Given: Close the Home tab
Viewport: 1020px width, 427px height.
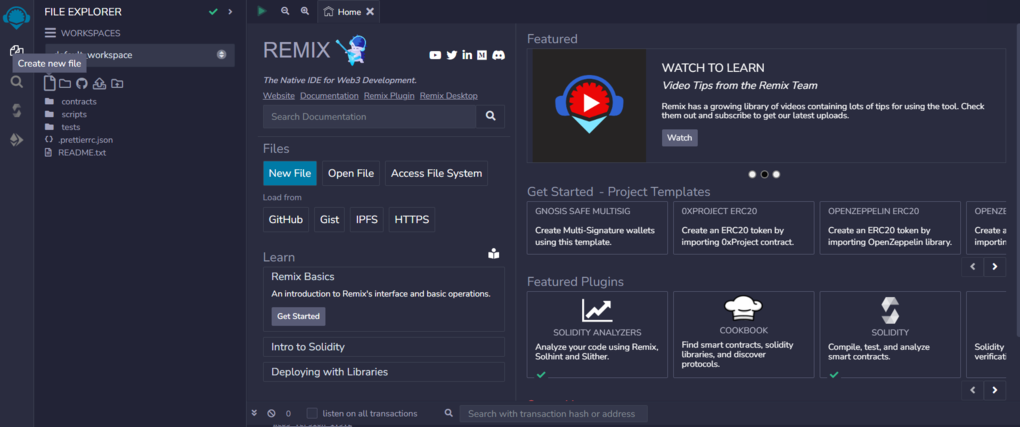Looking at the screenshot, I should click(x=370, y=12).
